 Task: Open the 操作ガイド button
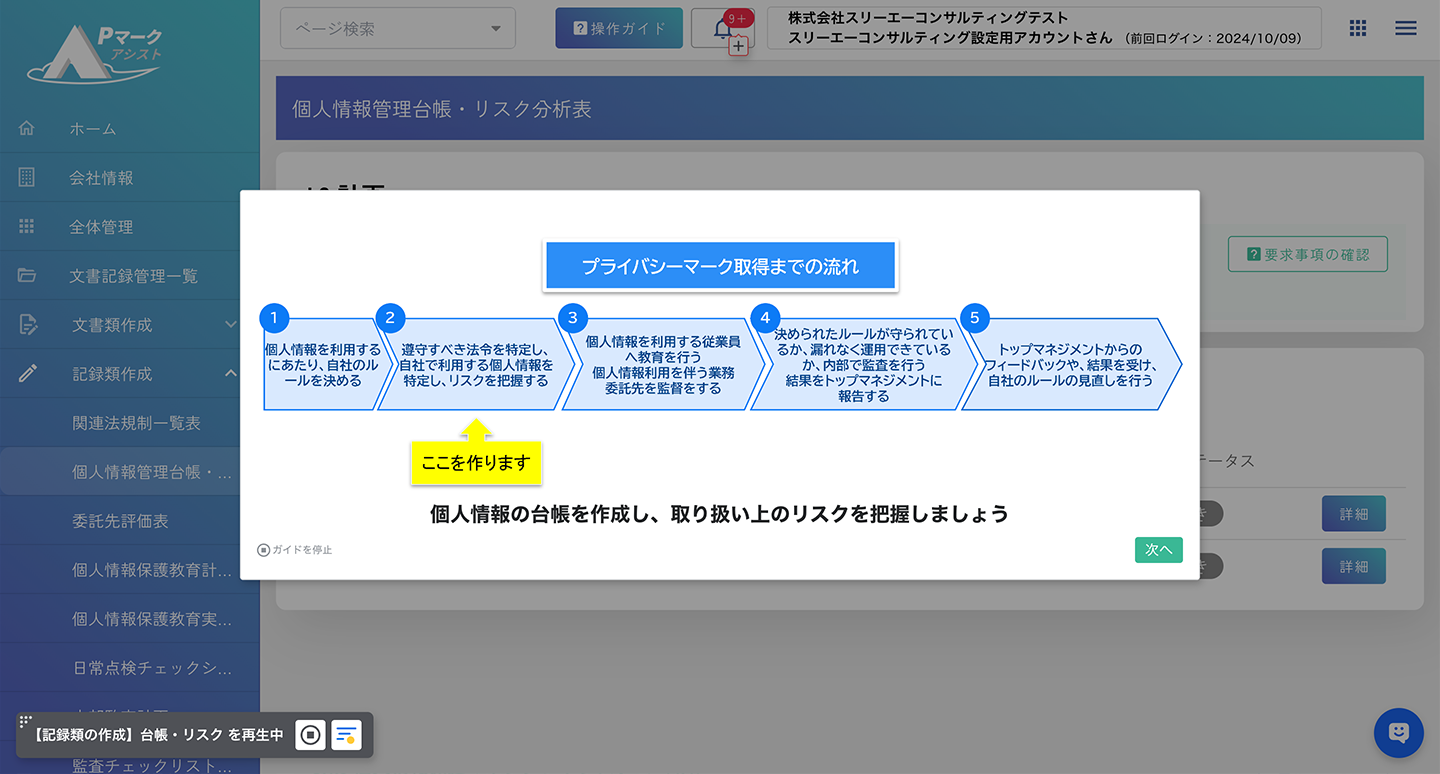point(619,29)
